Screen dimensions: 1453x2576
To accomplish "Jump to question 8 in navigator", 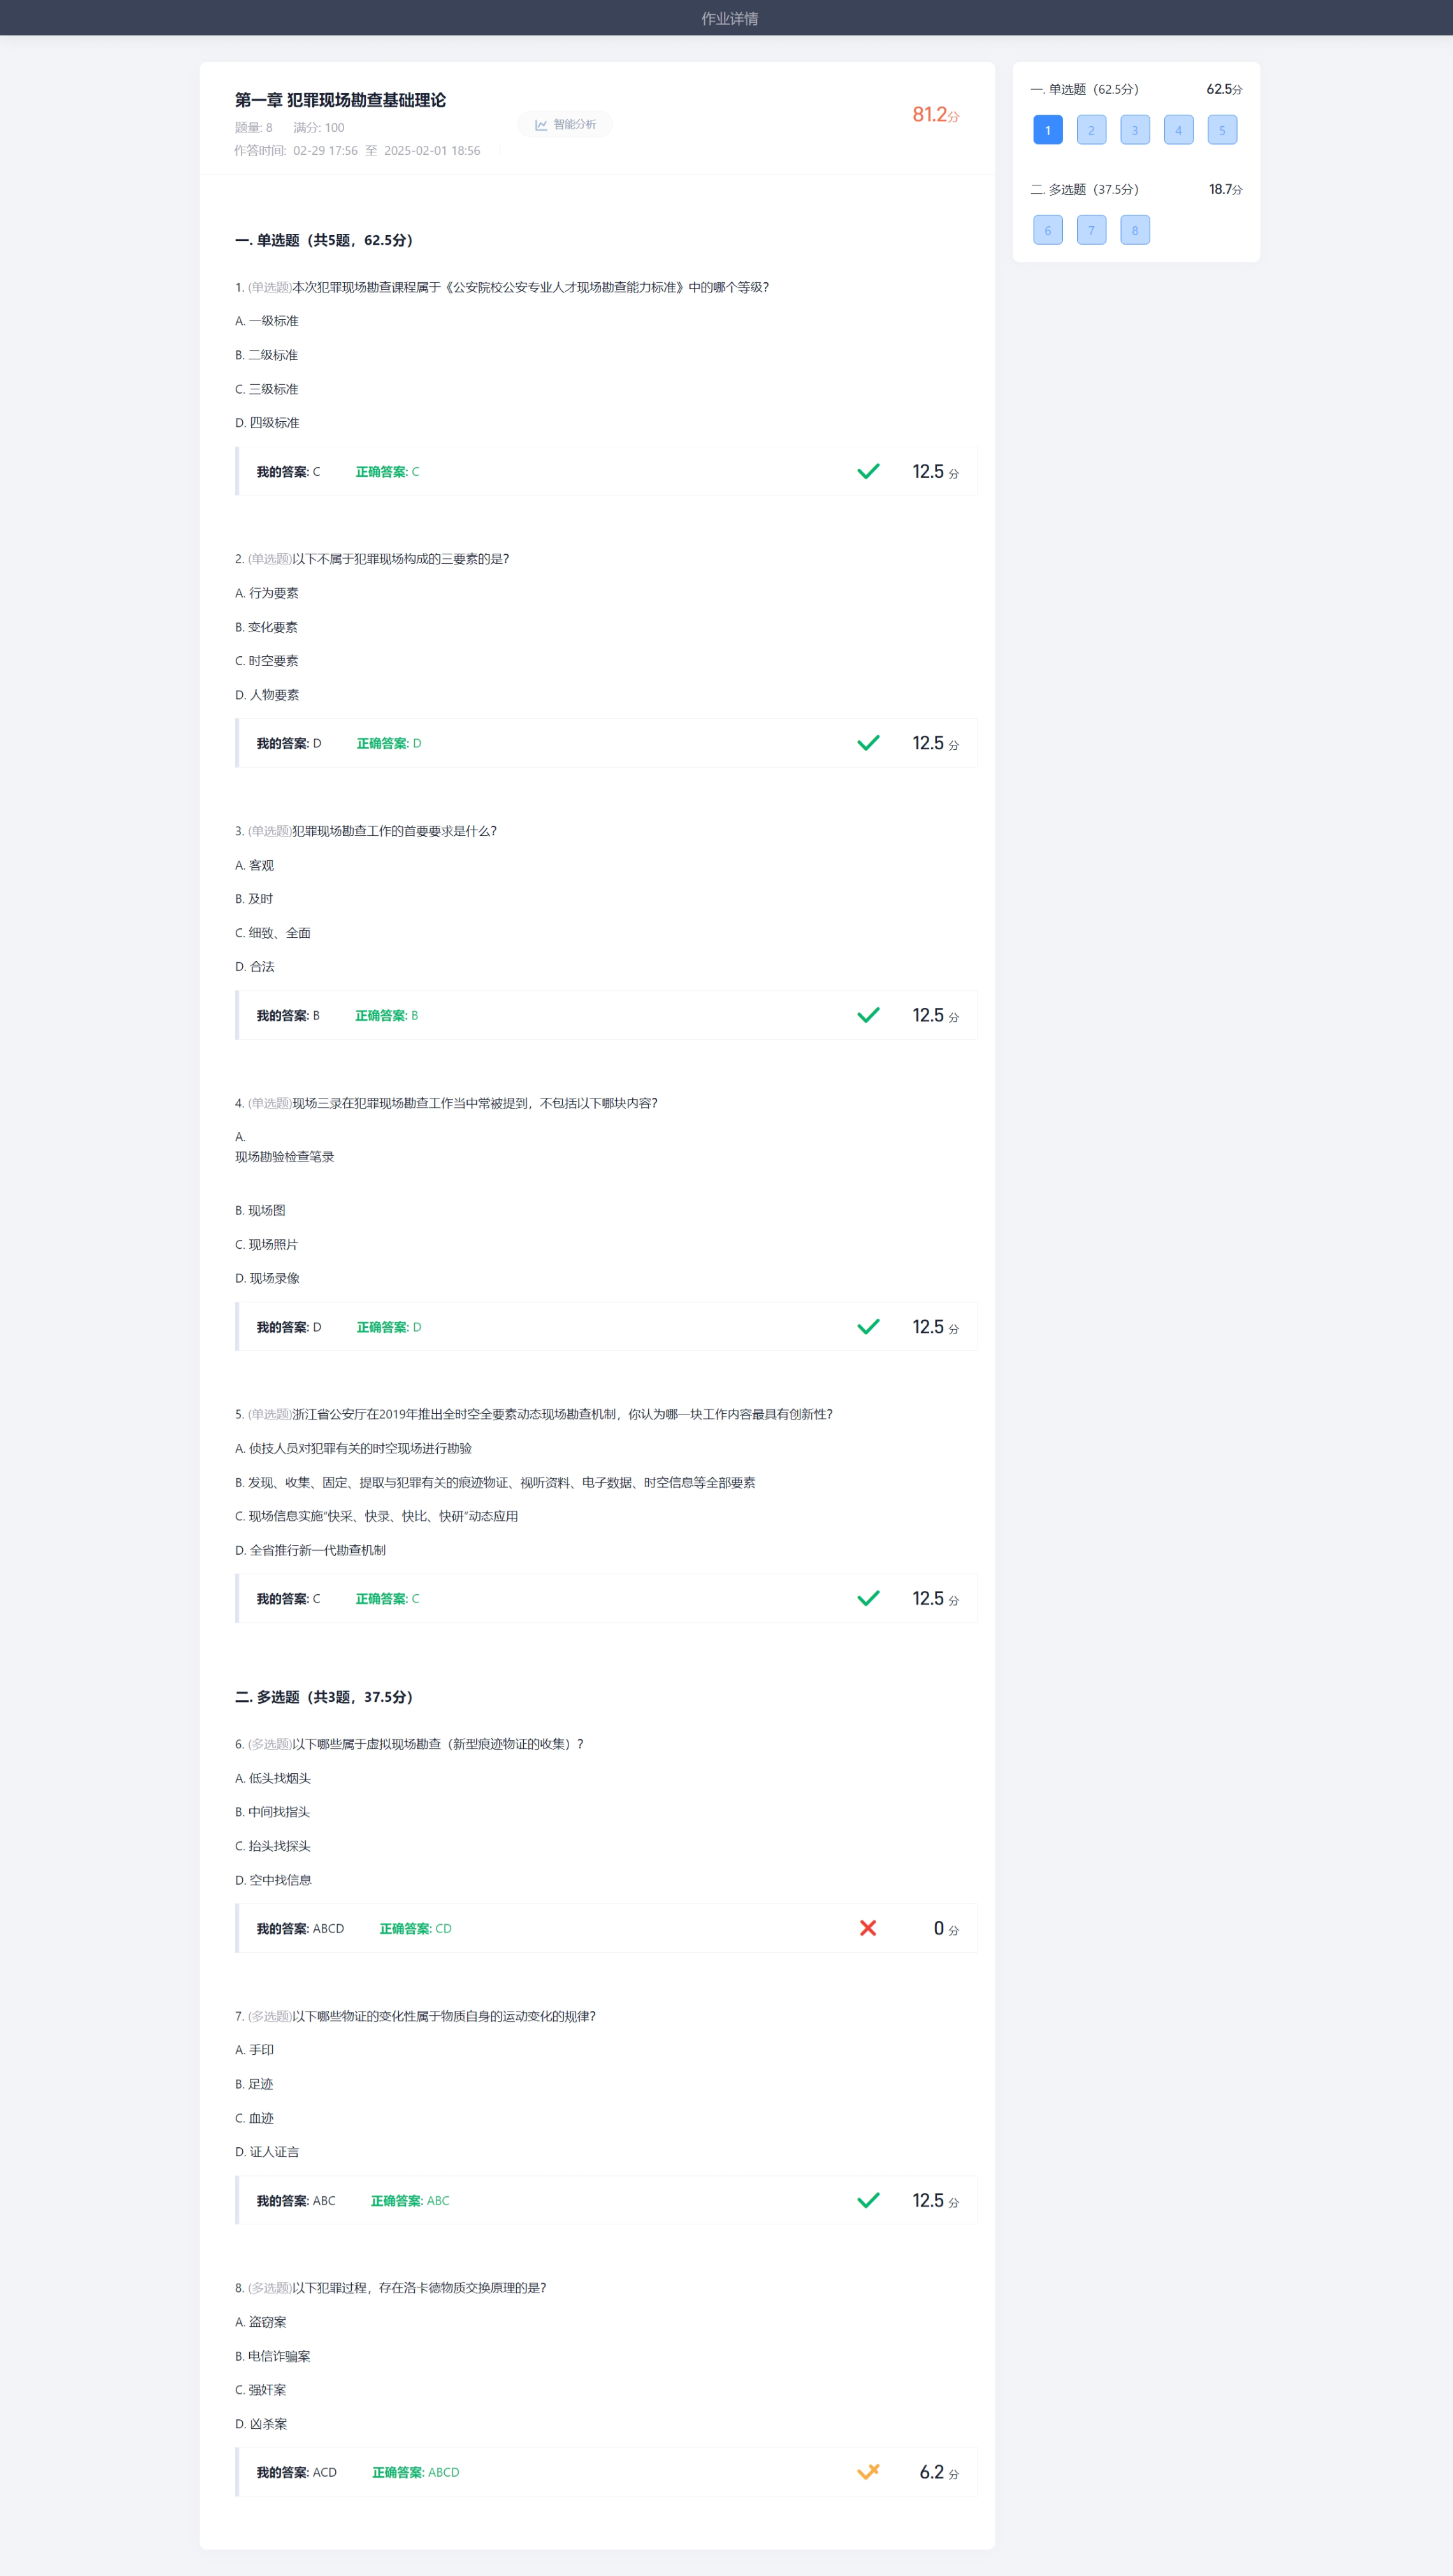I will click(1134, 230).
